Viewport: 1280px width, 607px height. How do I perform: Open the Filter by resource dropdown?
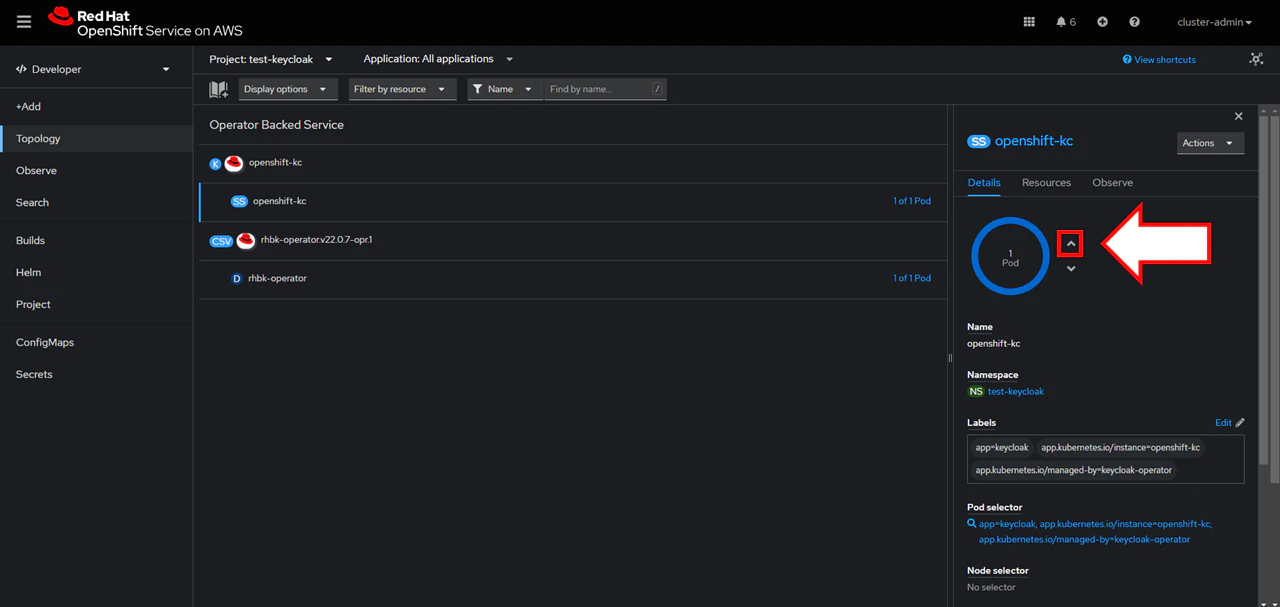tap(402, 89)
